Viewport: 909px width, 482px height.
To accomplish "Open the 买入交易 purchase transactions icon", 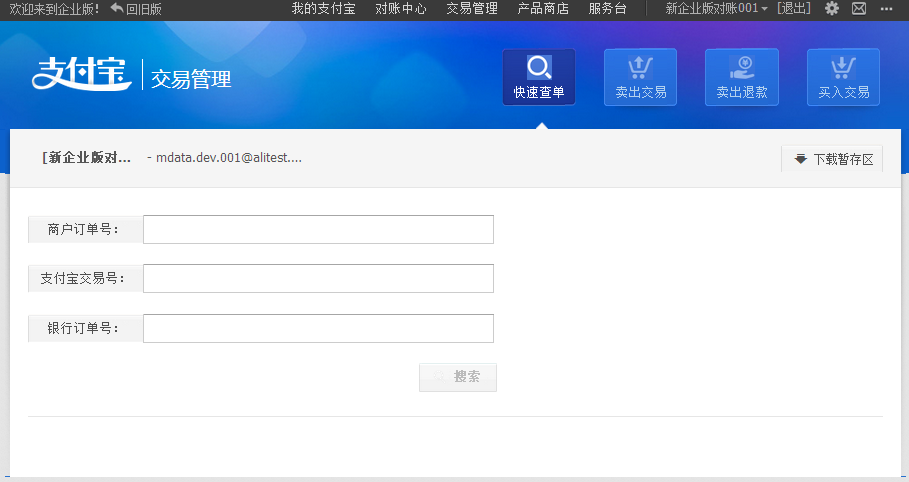I will point(843,77).
